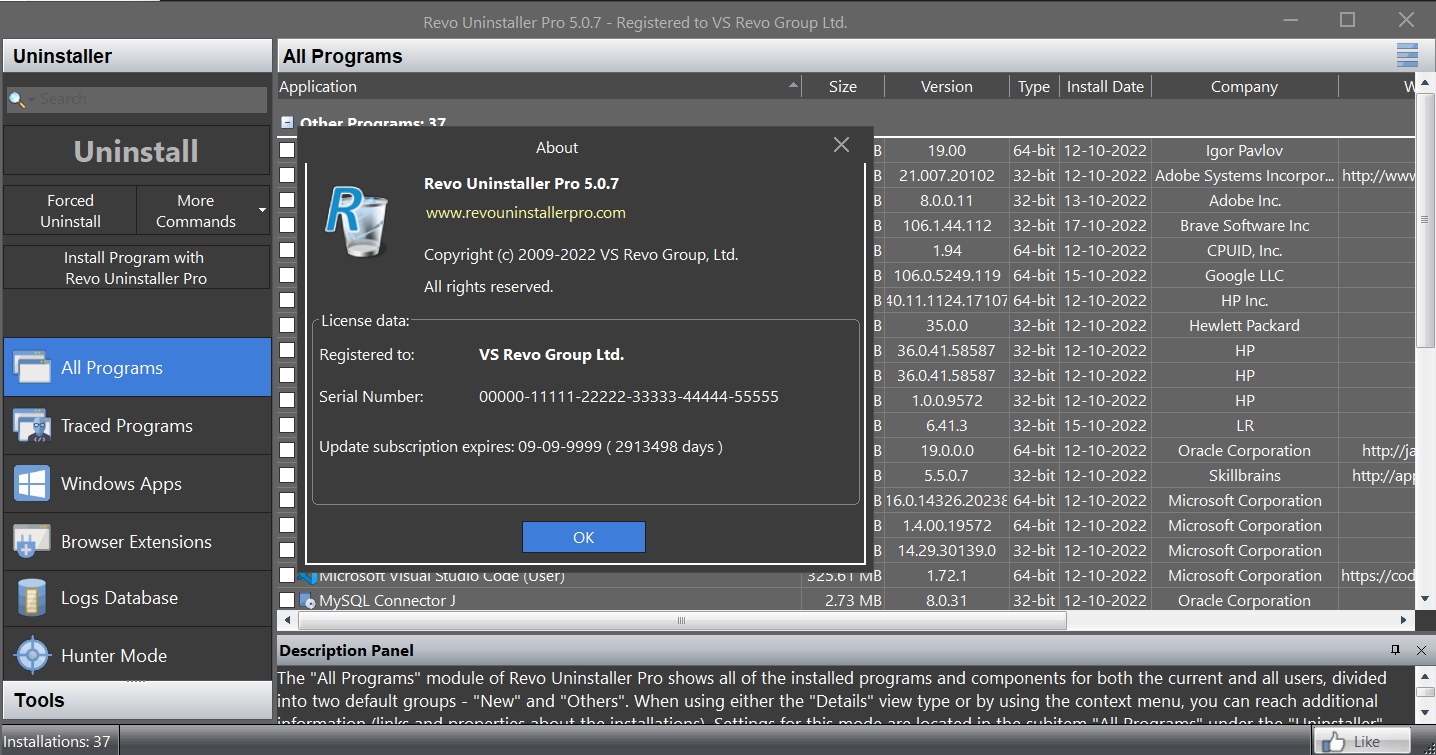The width and height of the screenshot is (1436, 755).
Task: Collapse the Other Programs group
Action: pyautogui.click(x=287, y=124)
